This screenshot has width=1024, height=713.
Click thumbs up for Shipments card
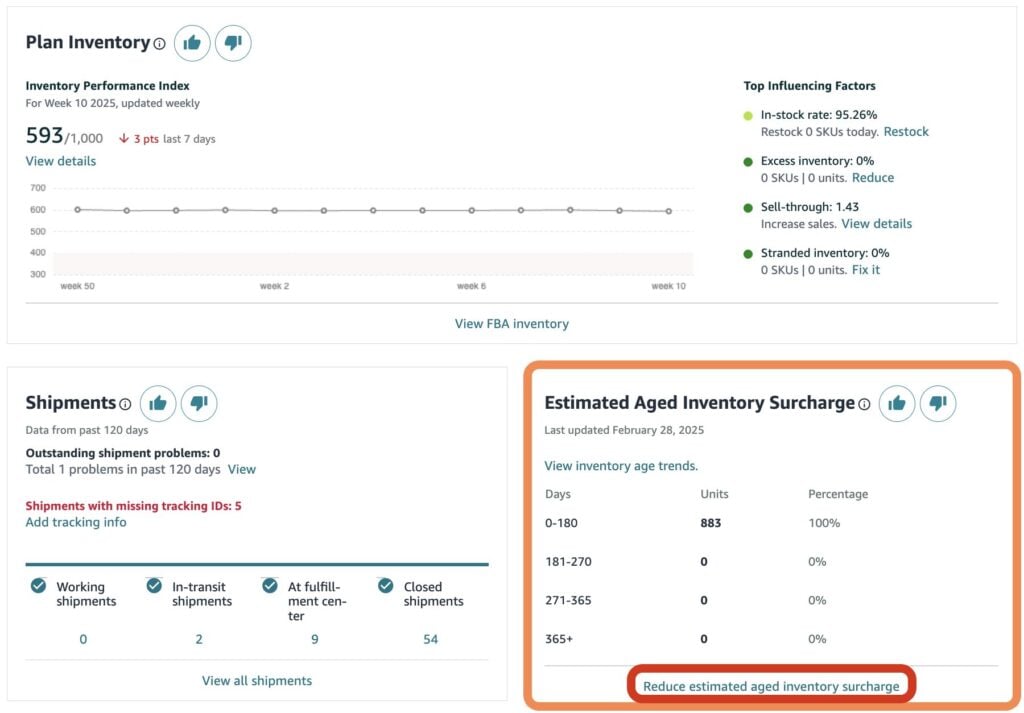pos(158,403)
